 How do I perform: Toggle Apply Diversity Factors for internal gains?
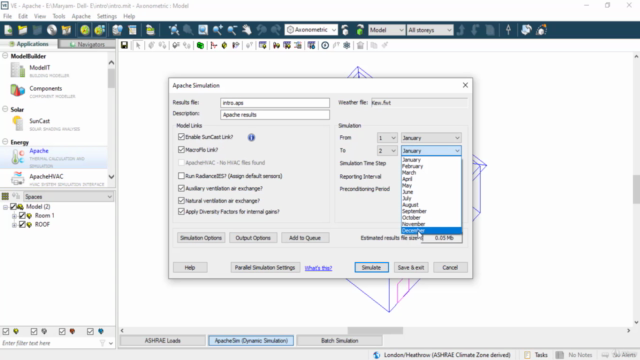point(181,211)
